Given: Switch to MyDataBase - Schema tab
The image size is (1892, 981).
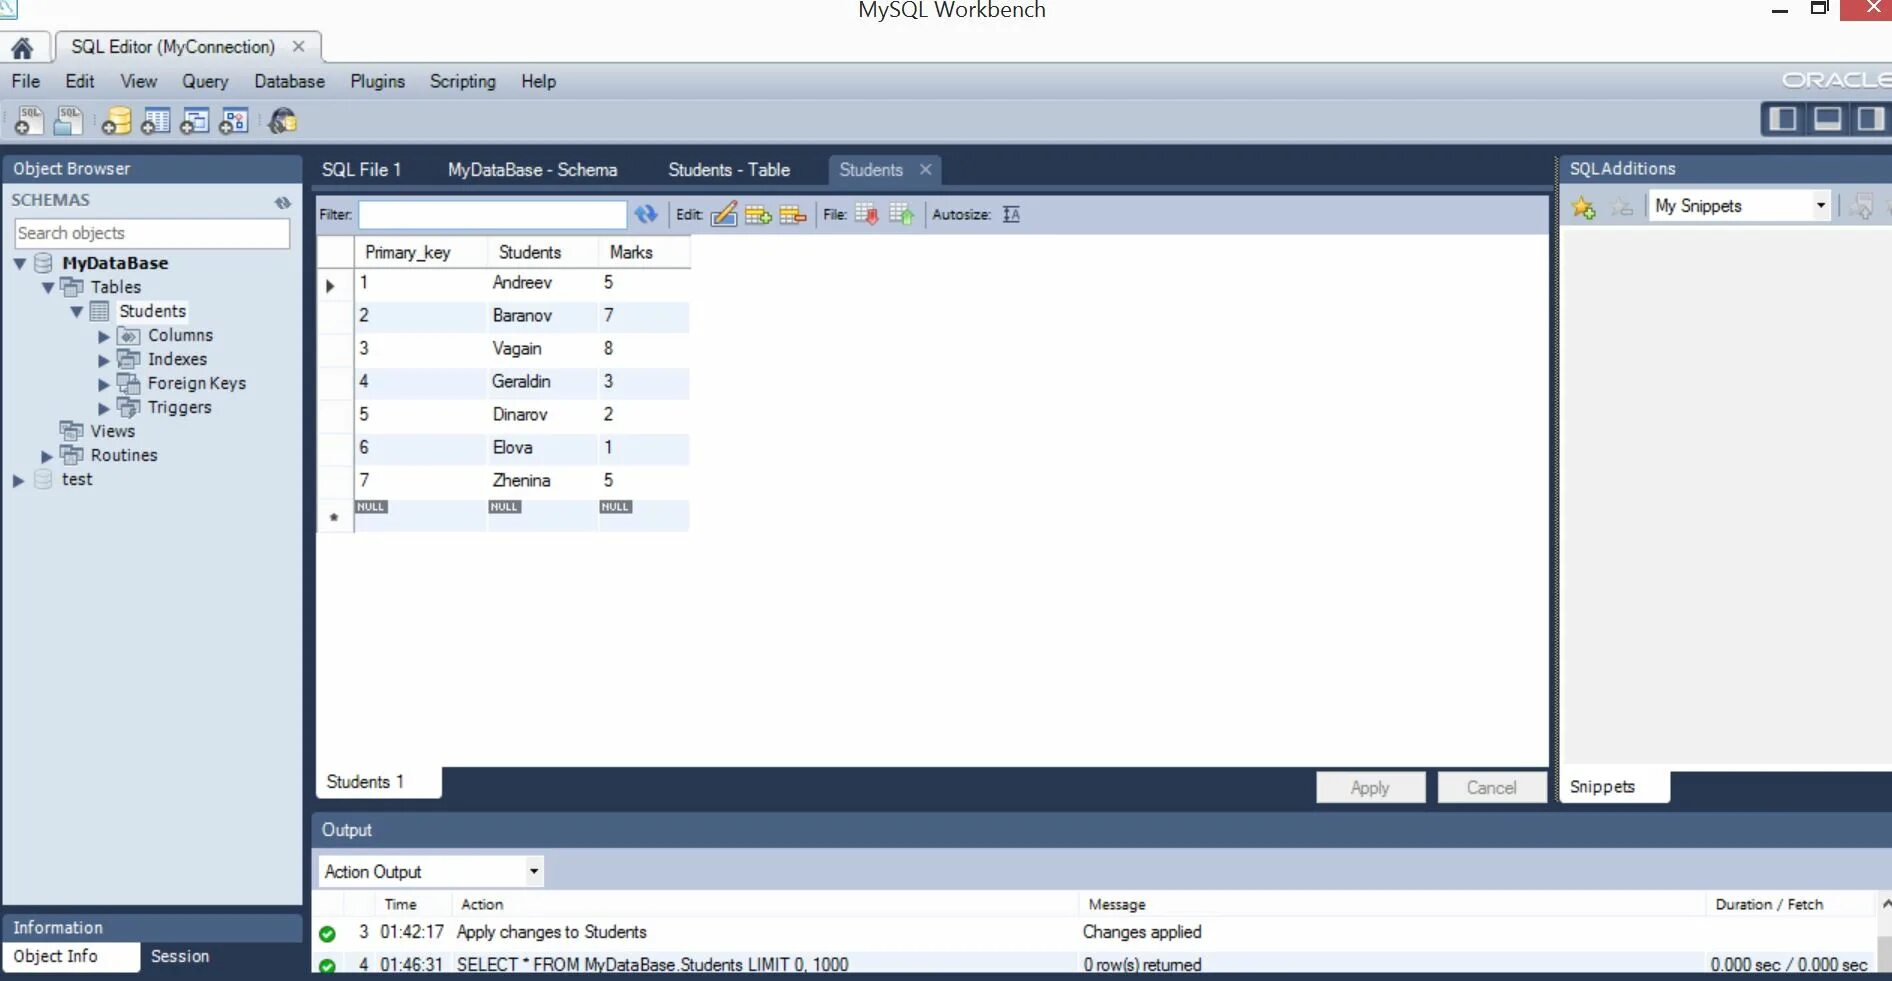Looking at the screenshot, I should point(532,170).
